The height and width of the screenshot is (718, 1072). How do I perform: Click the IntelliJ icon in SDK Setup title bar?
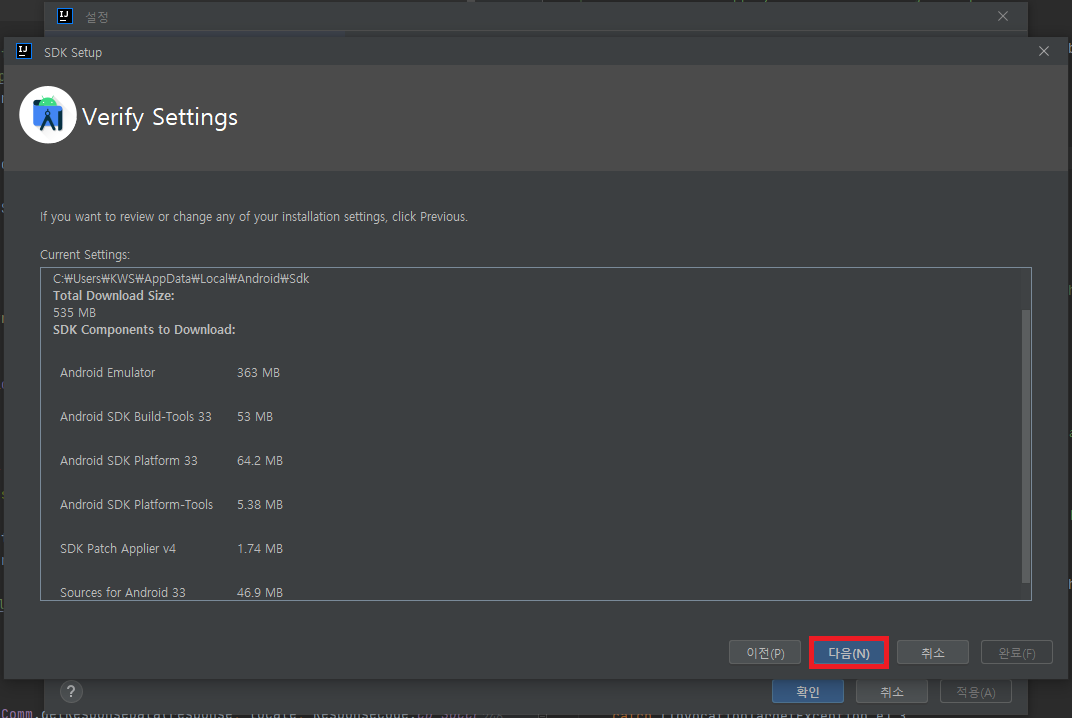click(24, 51)
